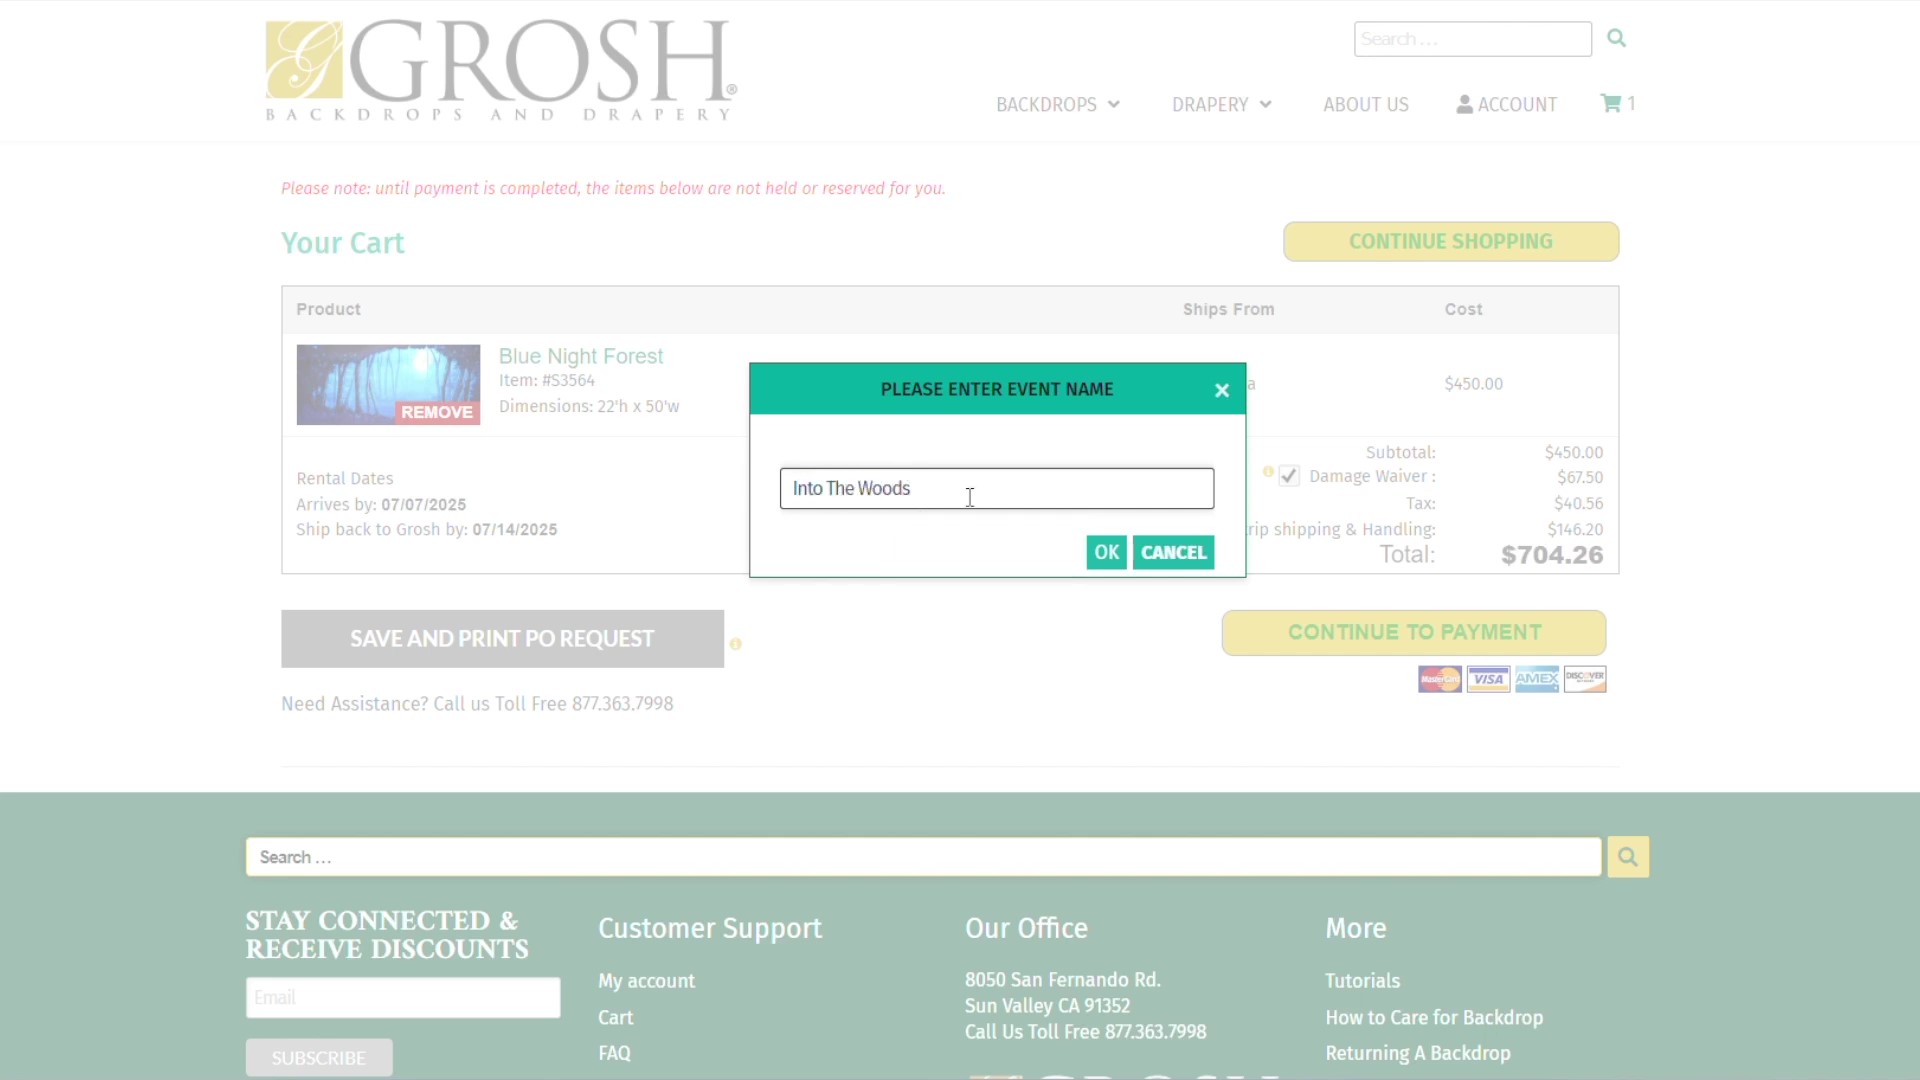Open the shopping cart icon
This screenshot has height=1080, width=1920.
click(1610, 104)
